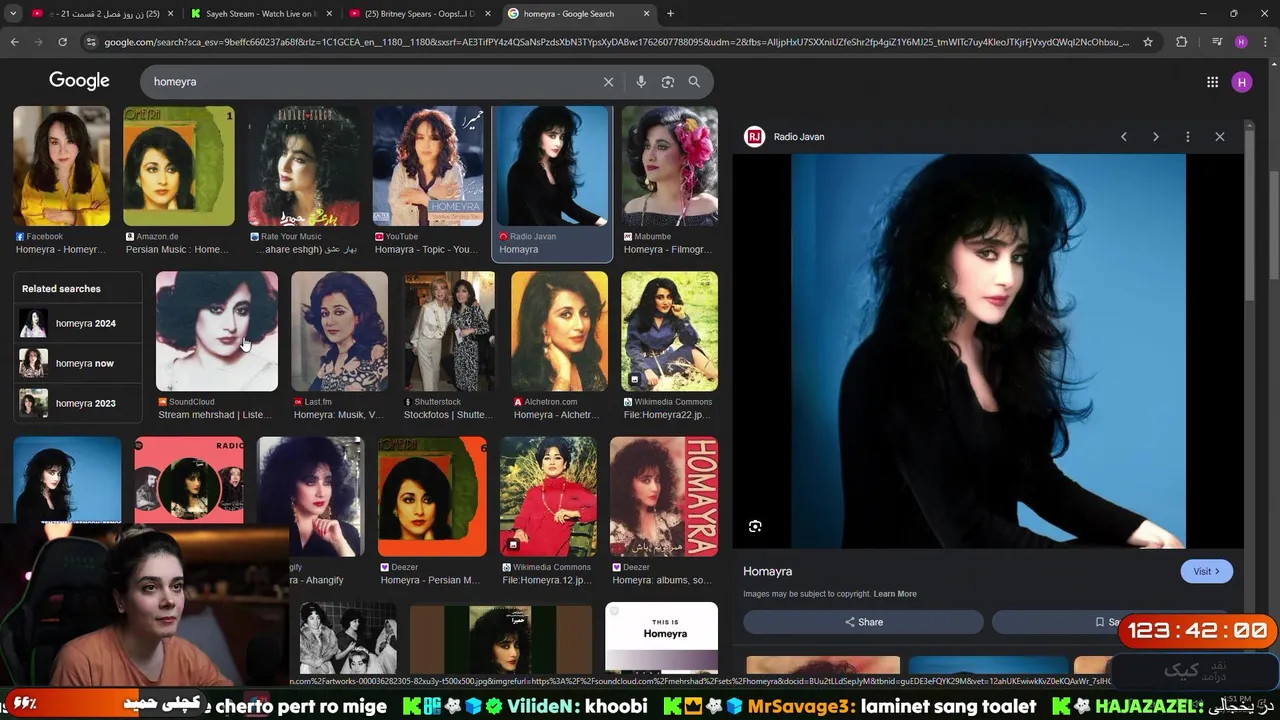1280x720 pixels.
Task: Open Deezer Homeyra Persian M thumbnail
Action: (x=432, y=496)
